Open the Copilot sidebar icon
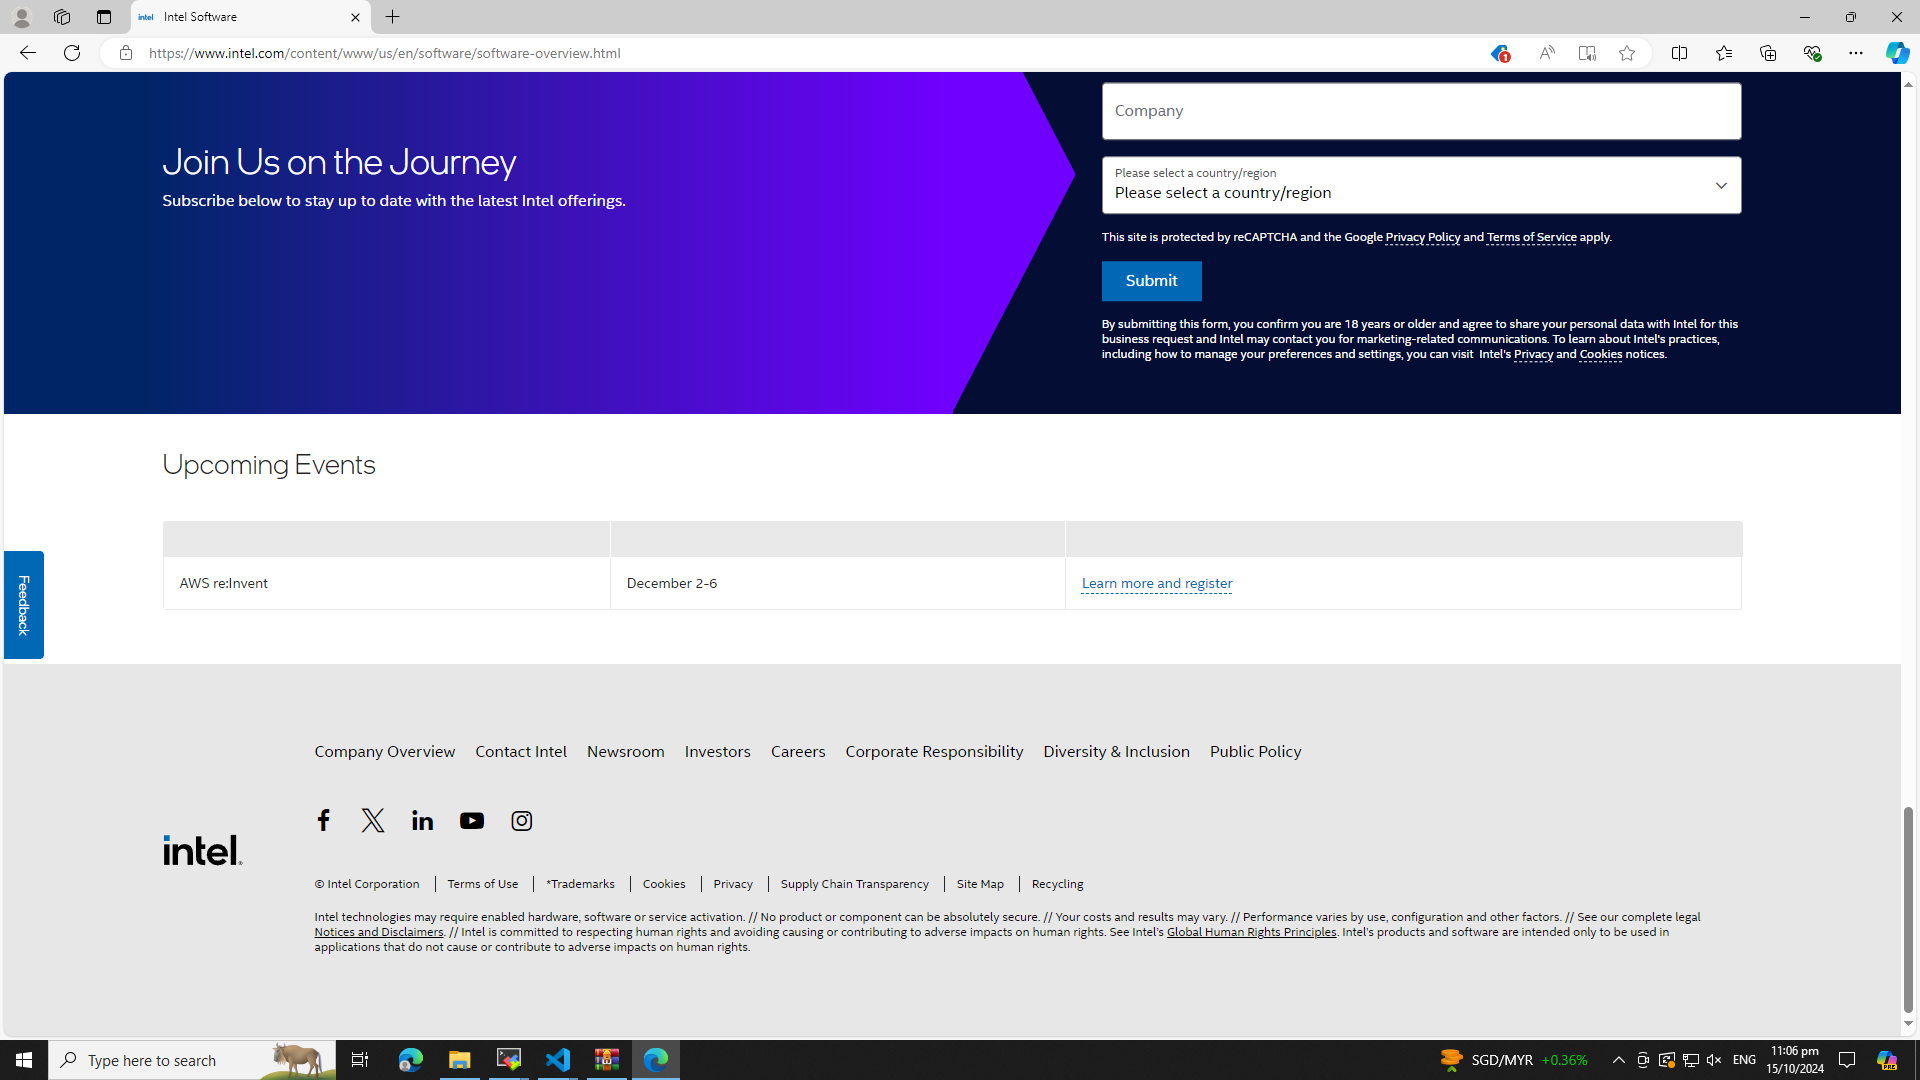 pos(1897,53)
